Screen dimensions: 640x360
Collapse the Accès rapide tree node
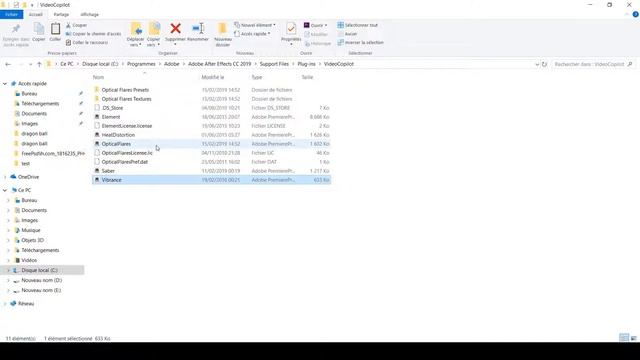pyautogui.click(x=5, y=84)
